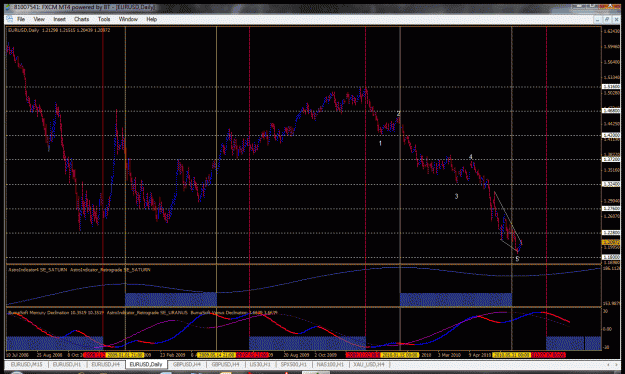
Task: Select upper white wedge trendline near wave 5
Action: pos(508,218)
